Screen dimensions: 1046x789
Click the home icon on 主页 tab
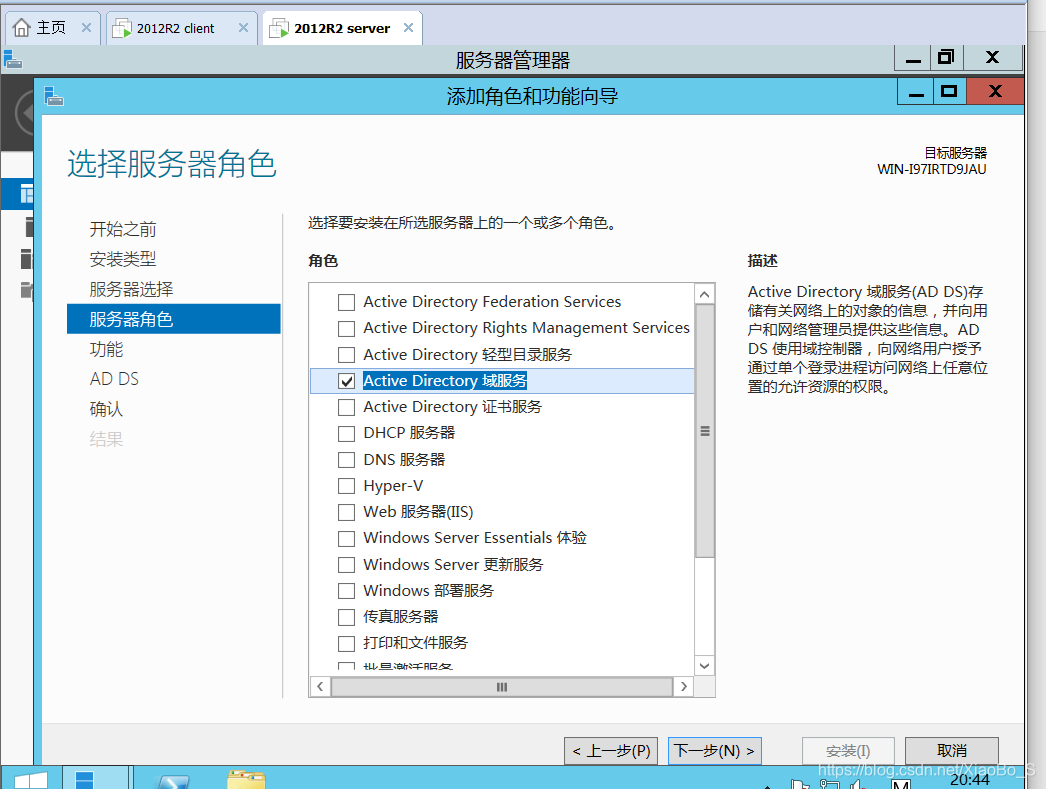coord(21,28)
